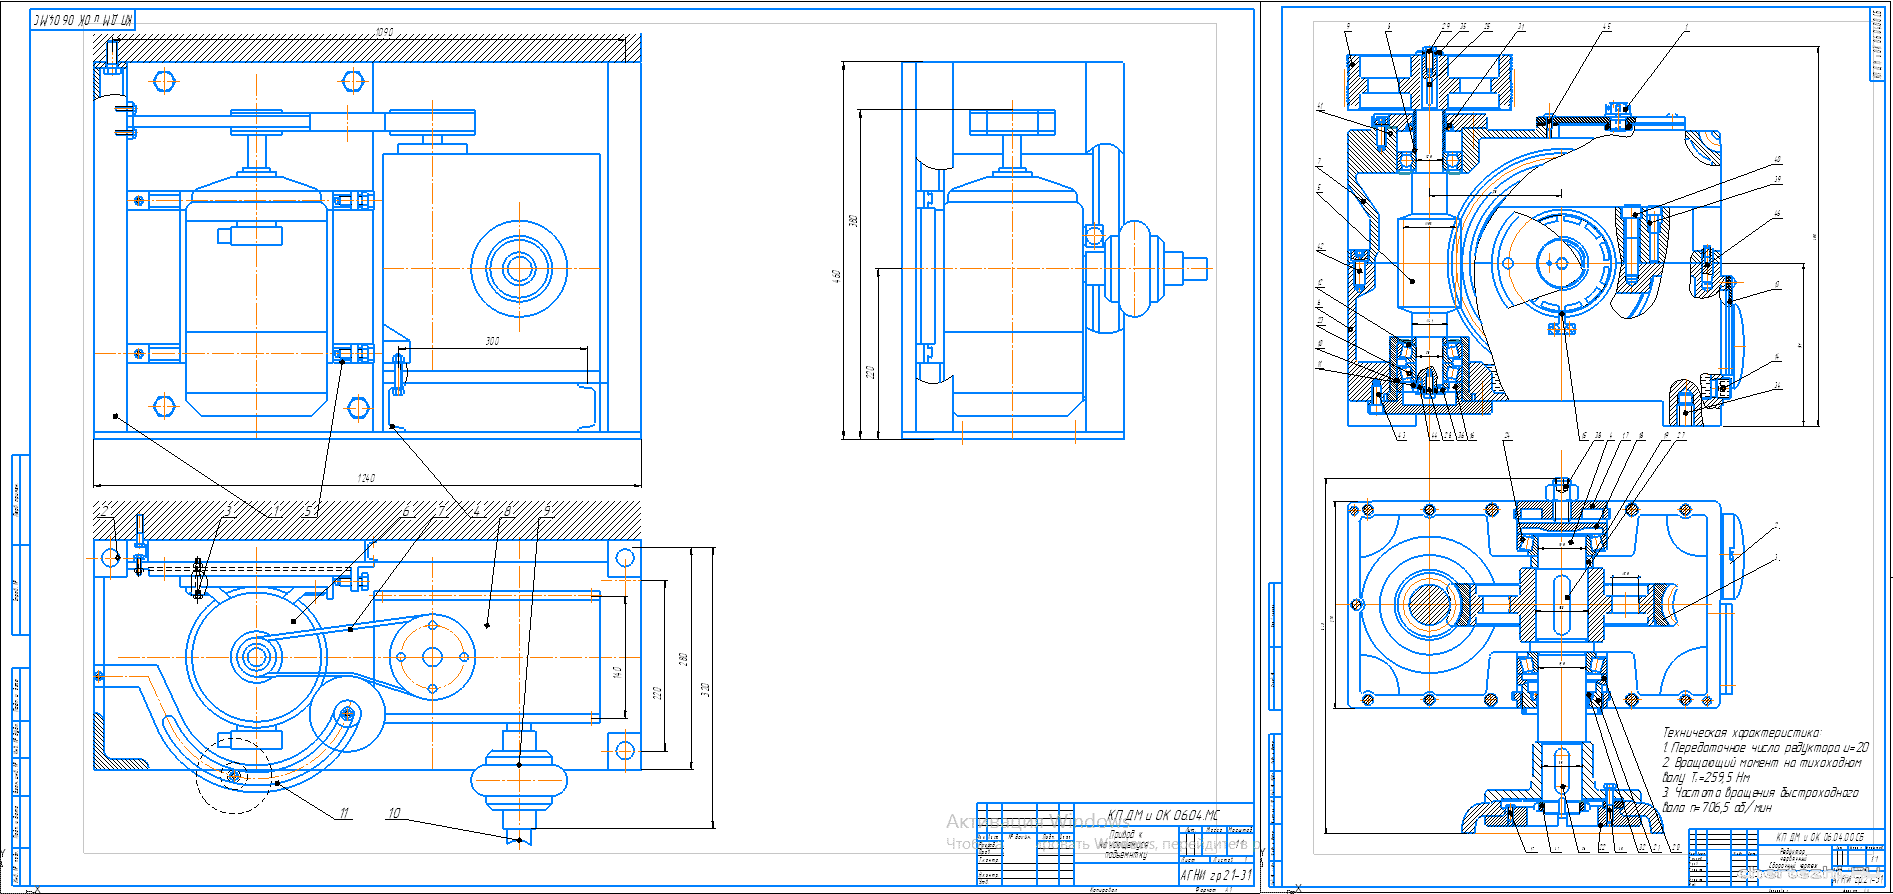Select the 1090 top dimension text
Screen dimensions: 1893x894
tap(384, 33)
